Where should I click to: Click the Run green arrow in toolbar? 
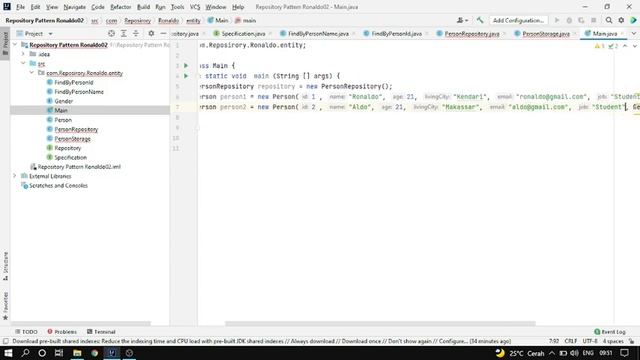click(557, 20)
